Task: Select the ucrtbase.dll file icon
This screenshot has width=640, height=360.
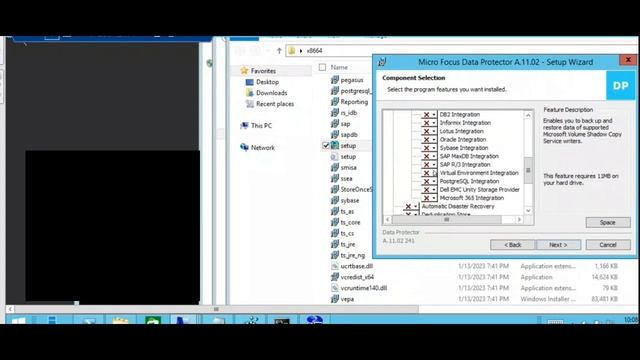Action: [335, 266]
